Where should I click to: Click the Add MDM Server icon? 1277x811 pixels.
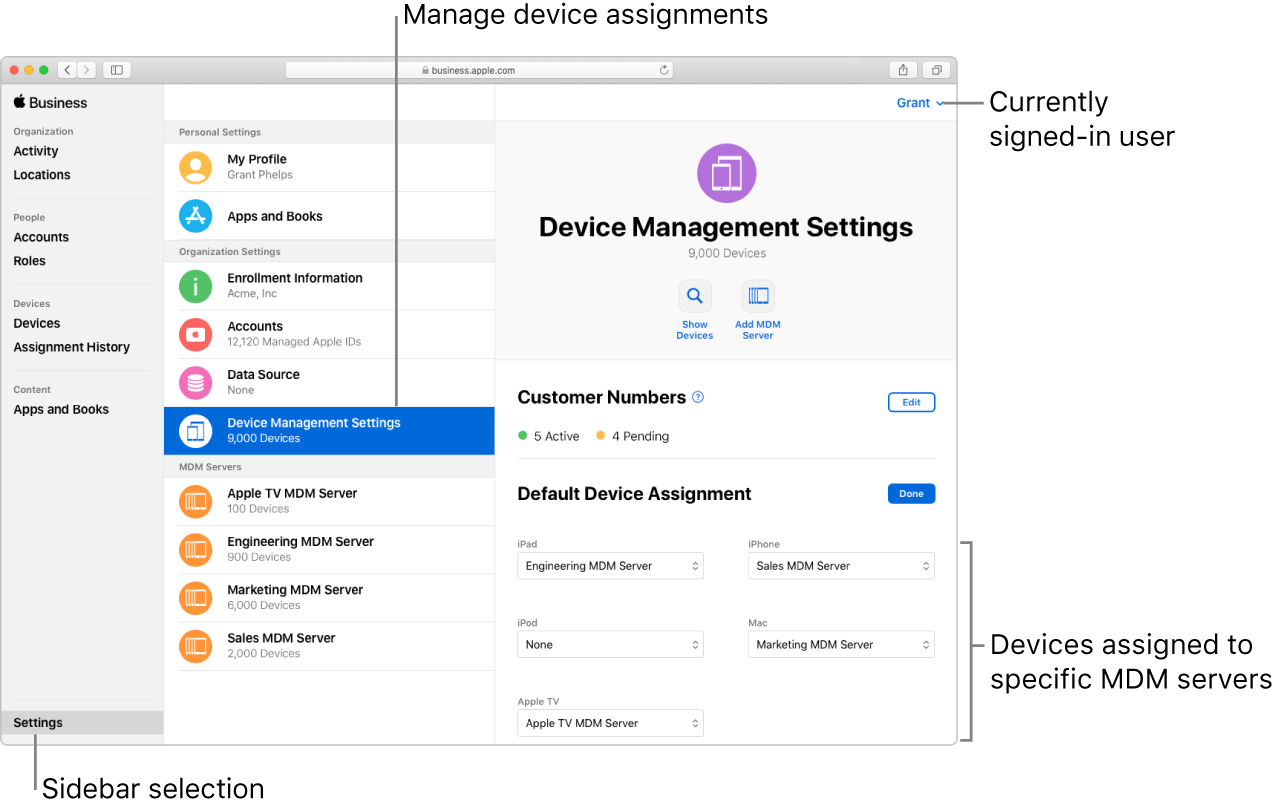(x=757, y=296)
